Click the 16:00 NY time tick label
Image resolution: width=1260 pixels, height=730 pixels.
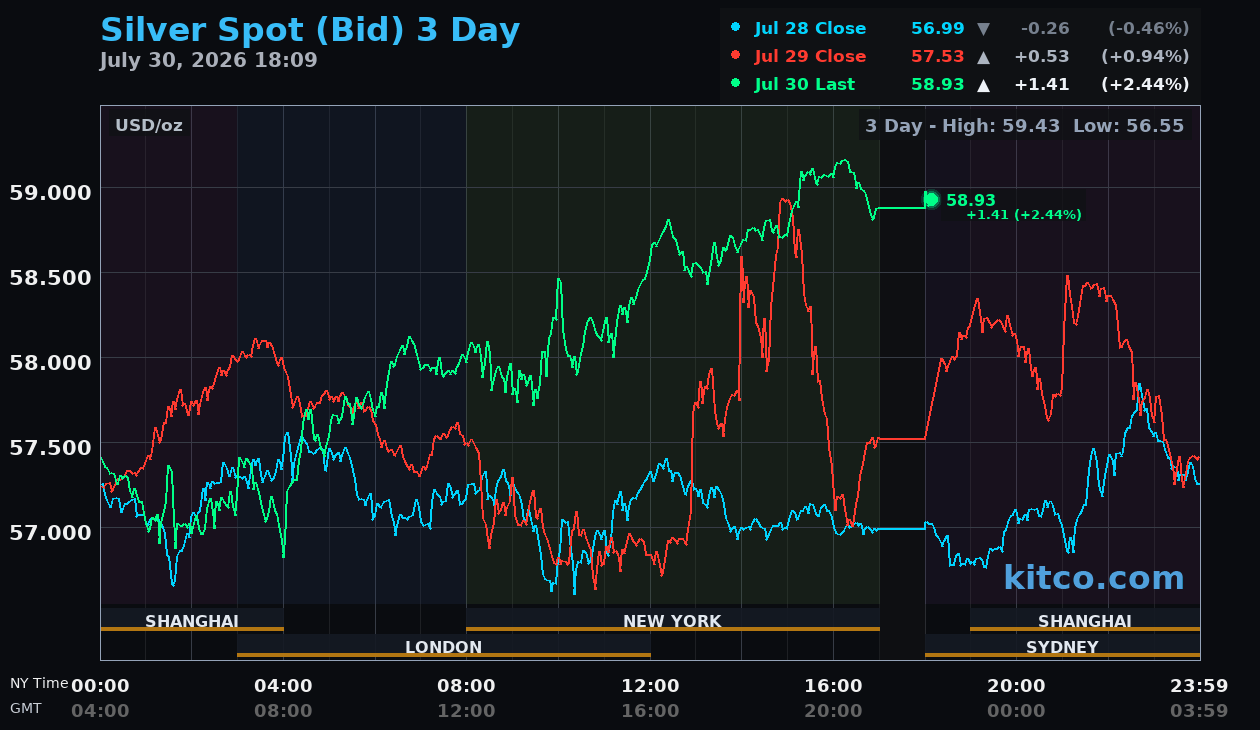[x=833, y=686]
